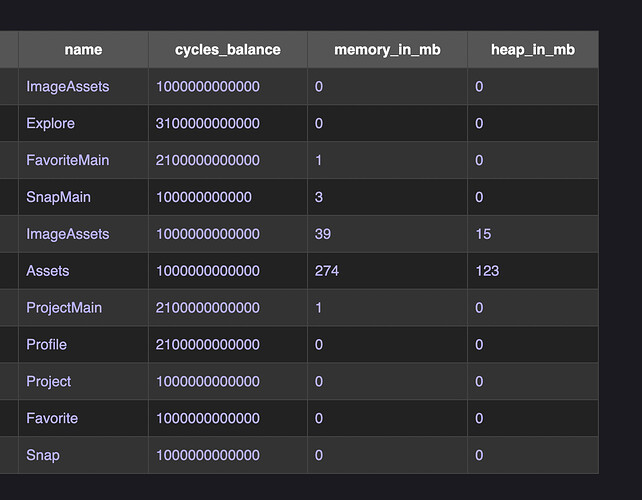The width and height of the screenshot is (642, 500).
Task: Click SnapMain memory value 3
Action: (x=319, y=197)
